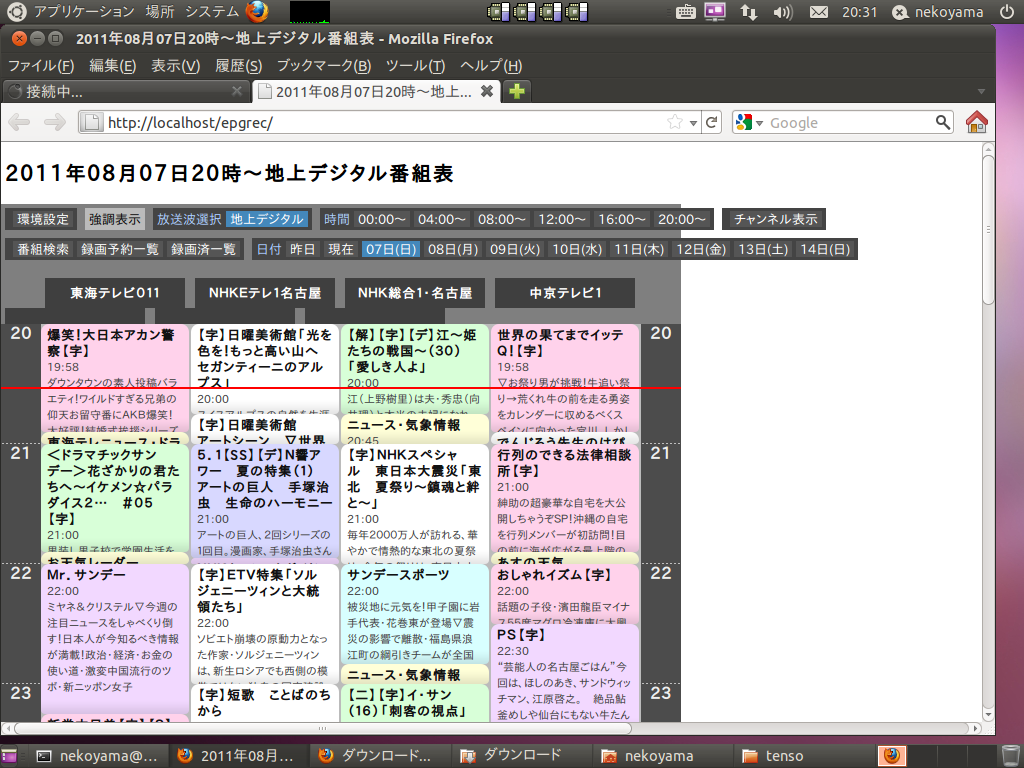Click the reload page icon
Viewport: 1024px width, 768px height.
[711, 122]
